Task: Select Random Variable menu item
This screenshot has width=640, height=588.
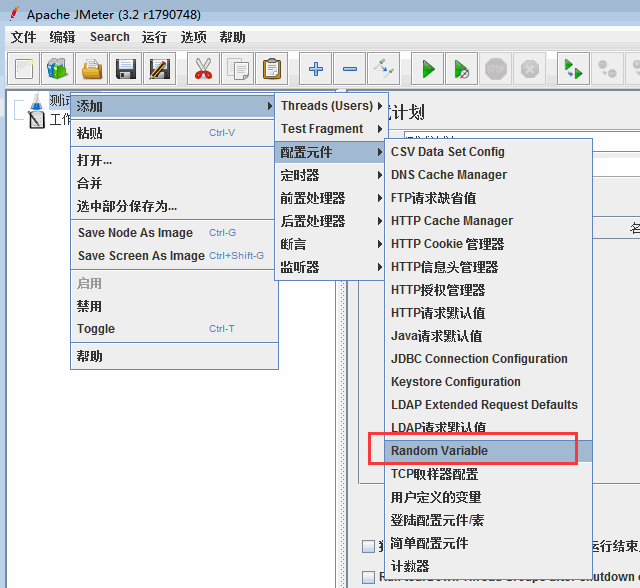Action: tap(489, 451)
